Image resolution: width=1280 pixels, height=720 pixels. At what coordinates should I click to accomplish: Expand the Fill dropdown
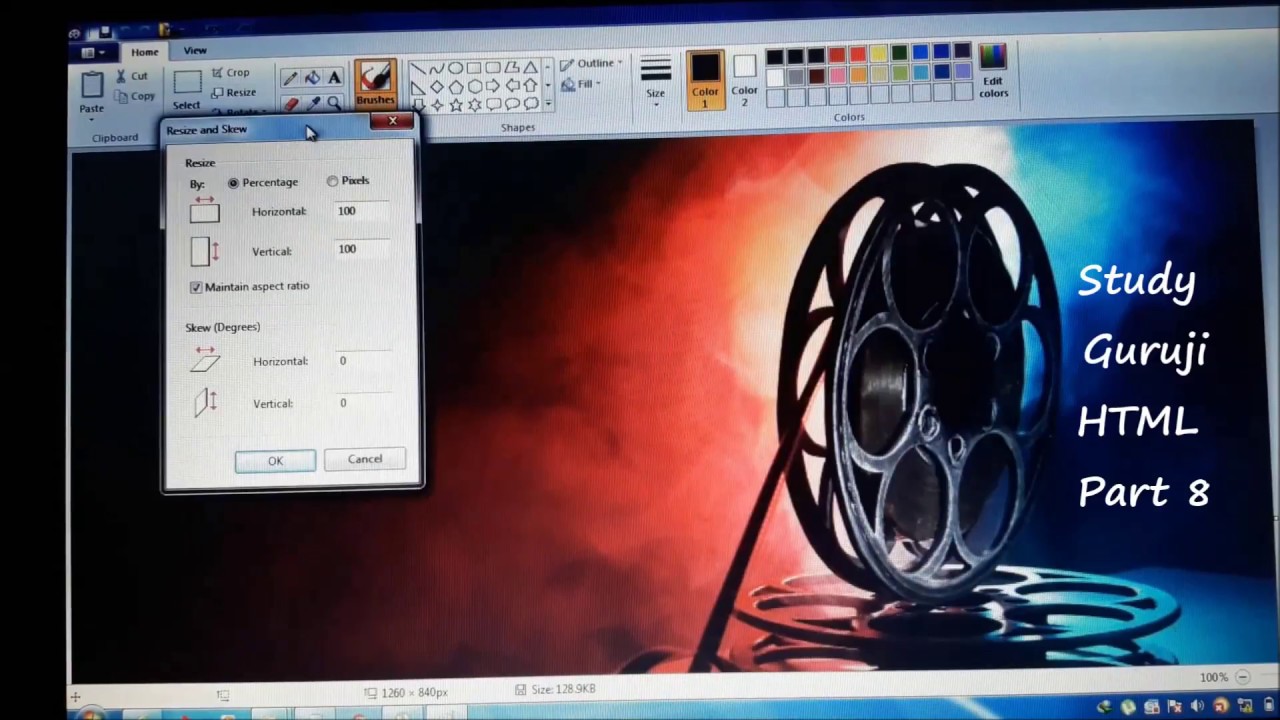[x=581, y=85]
